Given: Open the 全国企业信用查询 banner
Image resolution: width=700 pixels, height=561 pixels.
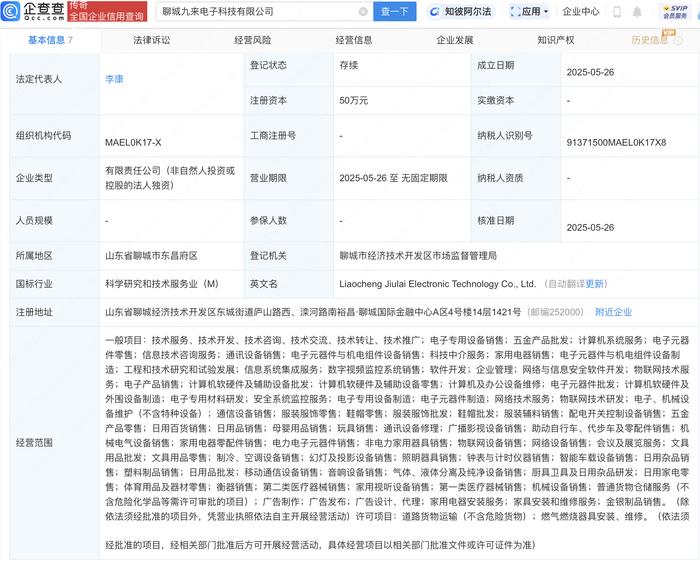Looking at the screenshot, I should click(x=107, y=11).
